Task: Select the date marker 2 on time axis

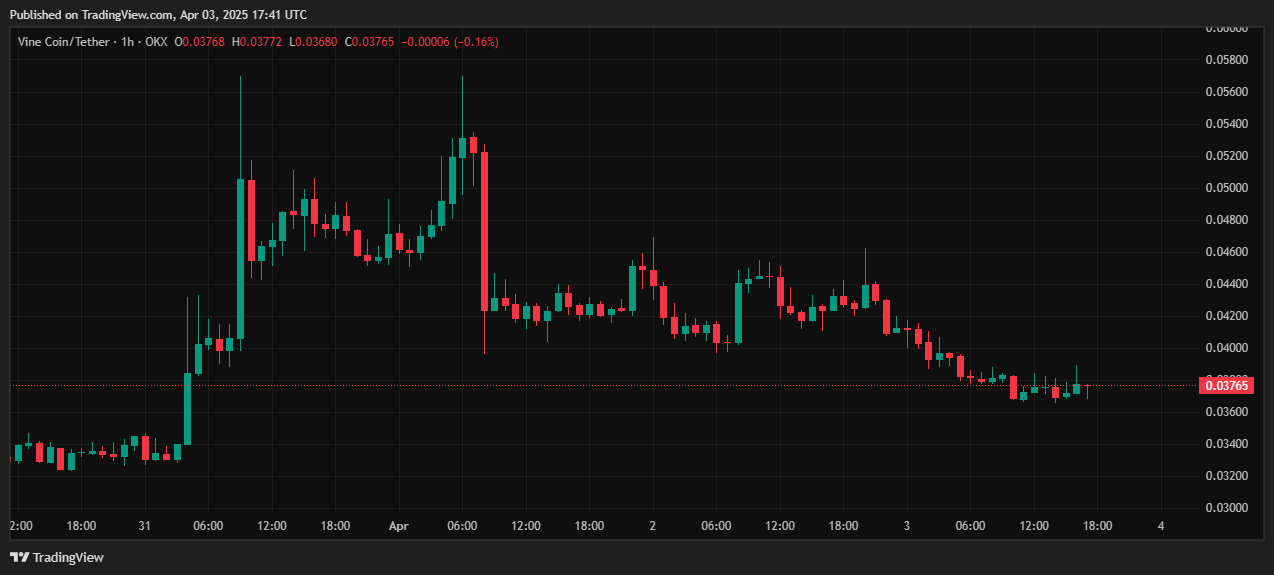Action: tap(652, 525)
